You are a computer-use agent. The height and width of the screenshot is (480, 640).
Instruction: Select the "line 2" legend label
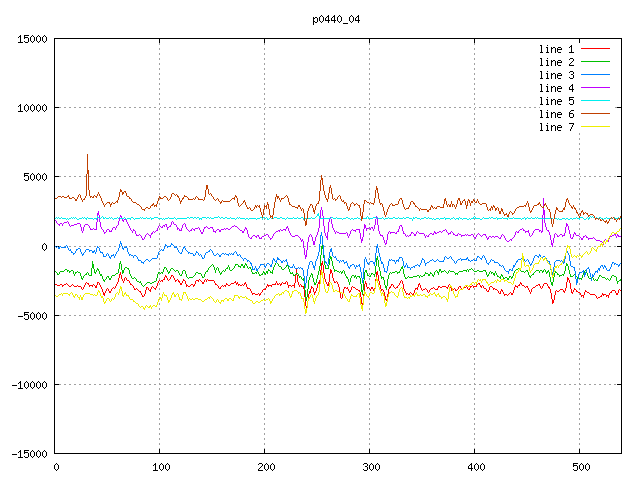[557, 62]
